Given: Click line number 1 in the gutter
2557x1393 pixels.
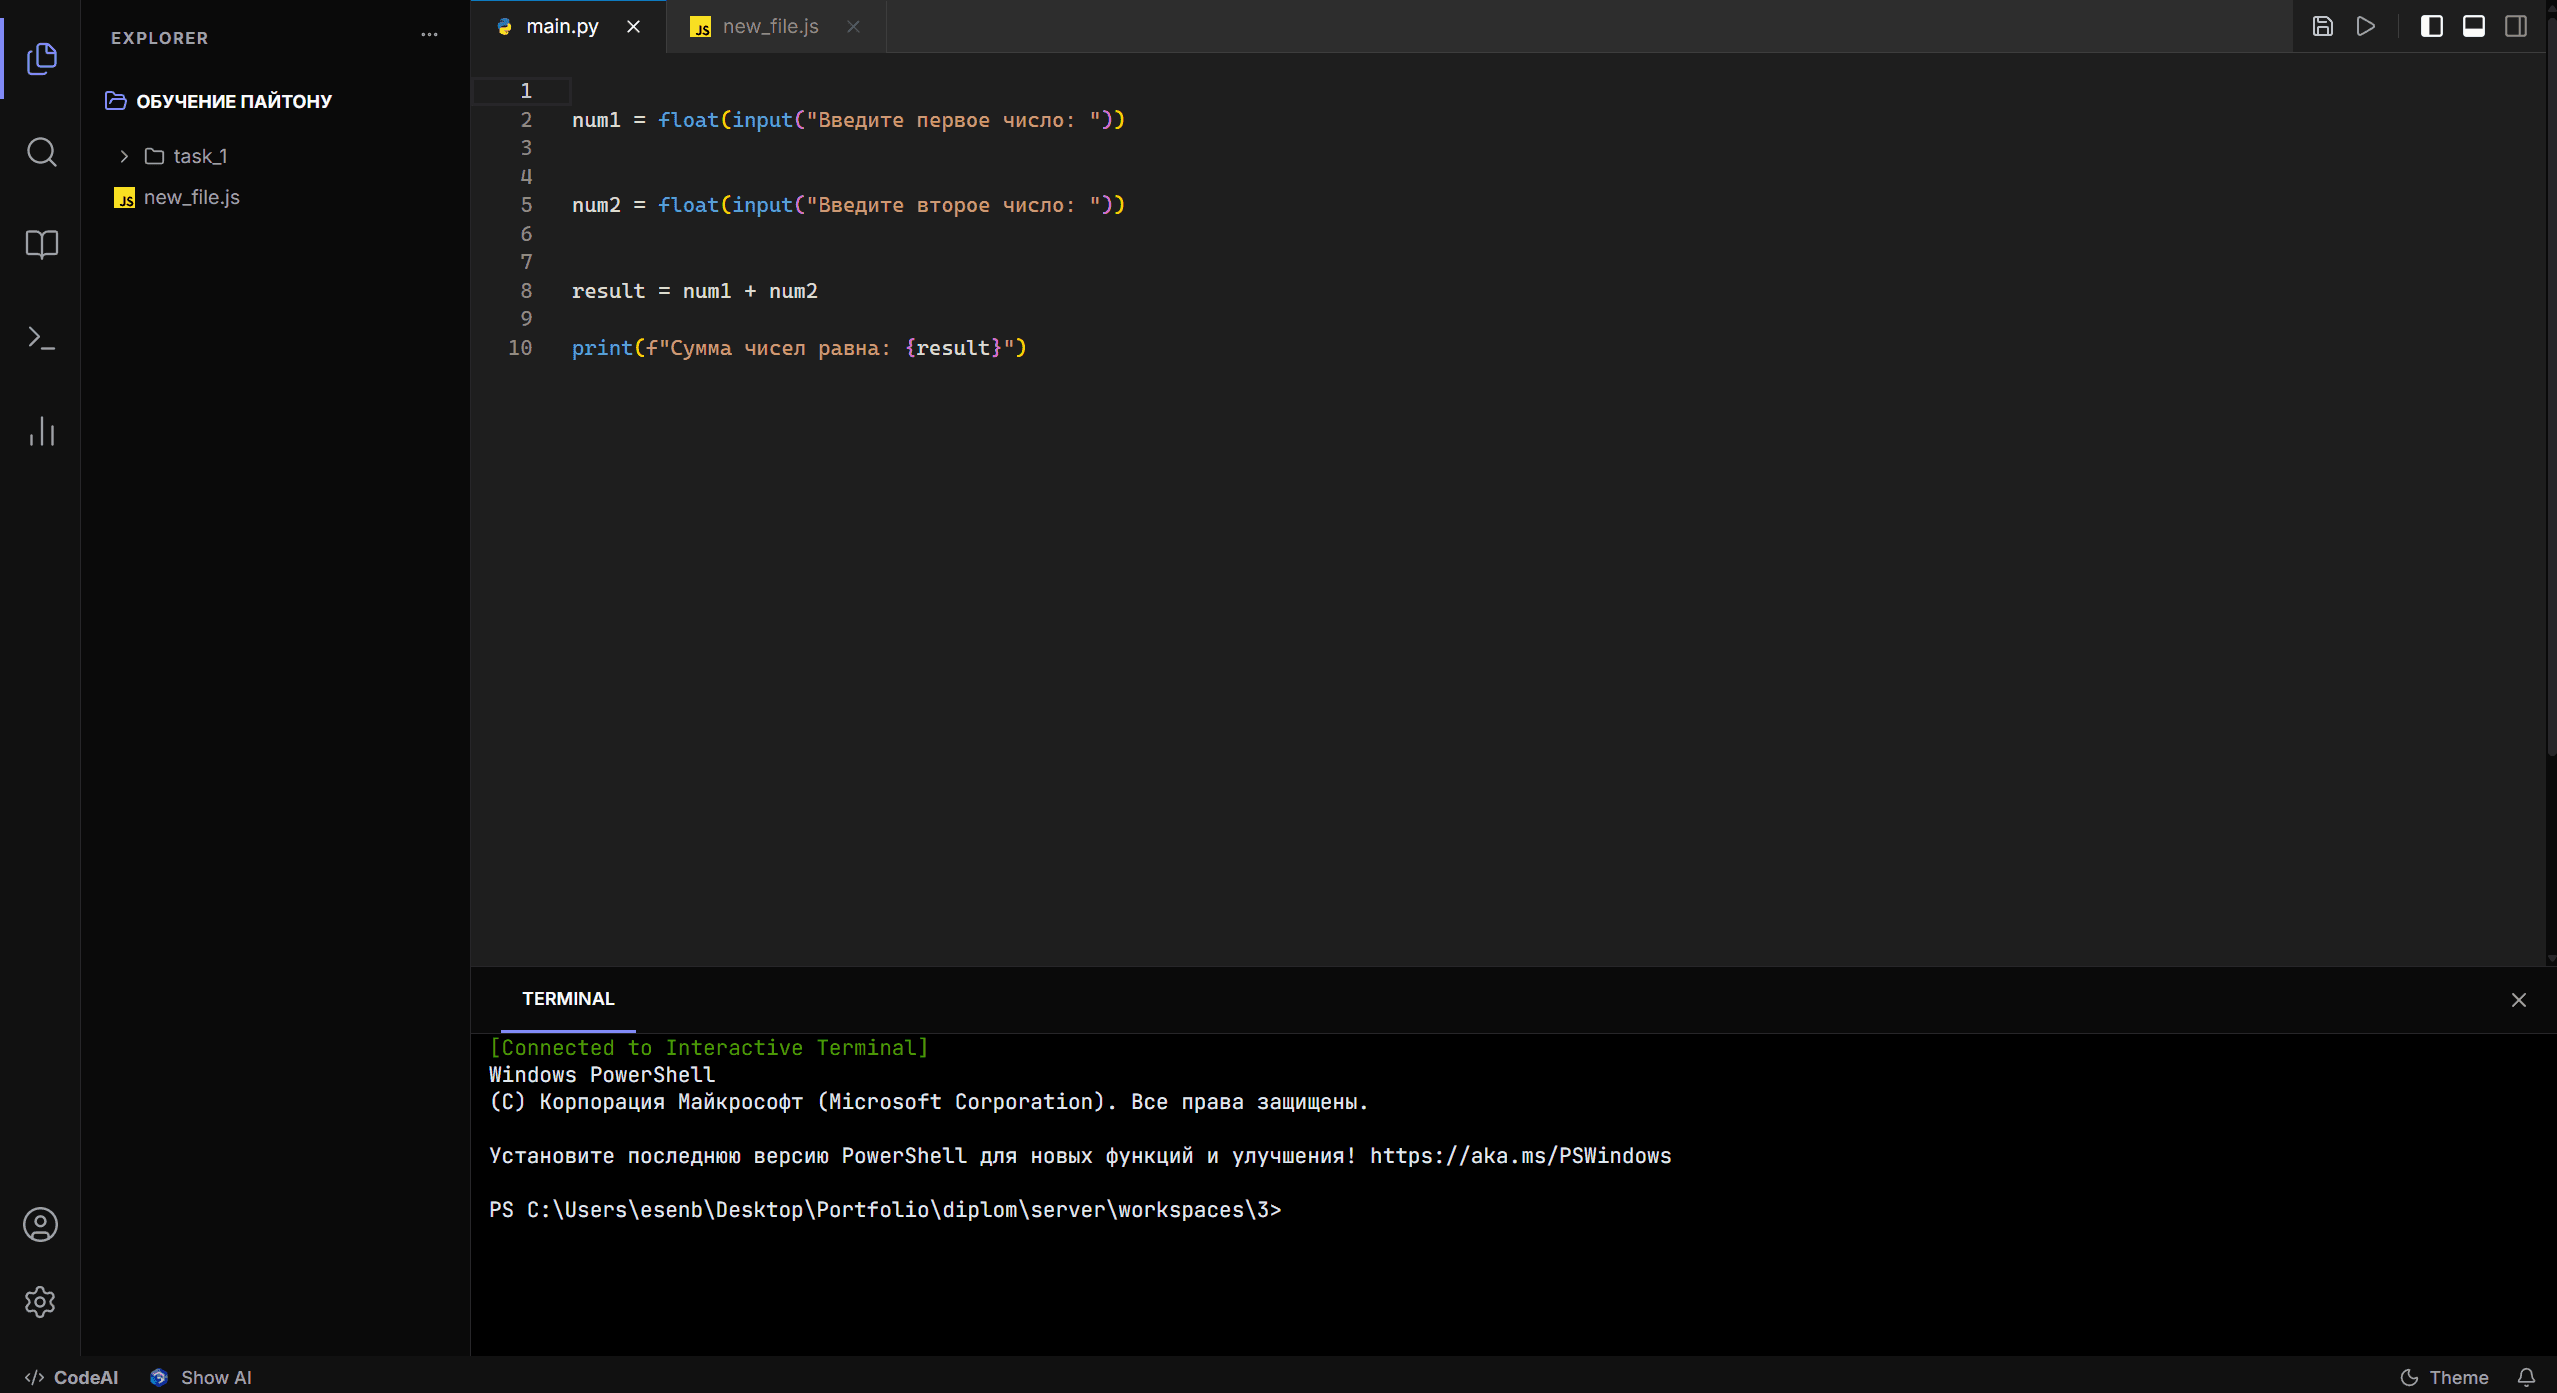Looking at the screenshot, I should pos(526,91).
